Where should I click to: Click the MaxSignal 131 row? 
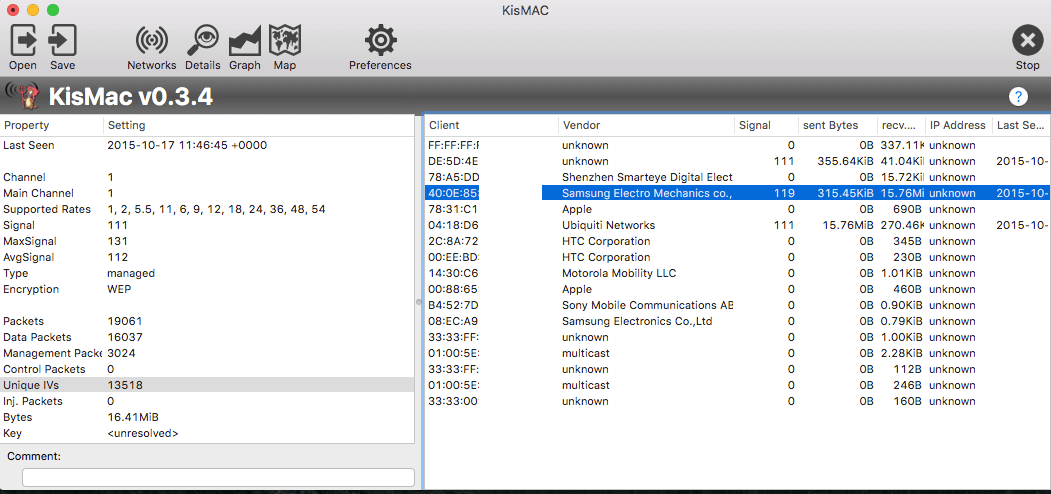[207, 241]
